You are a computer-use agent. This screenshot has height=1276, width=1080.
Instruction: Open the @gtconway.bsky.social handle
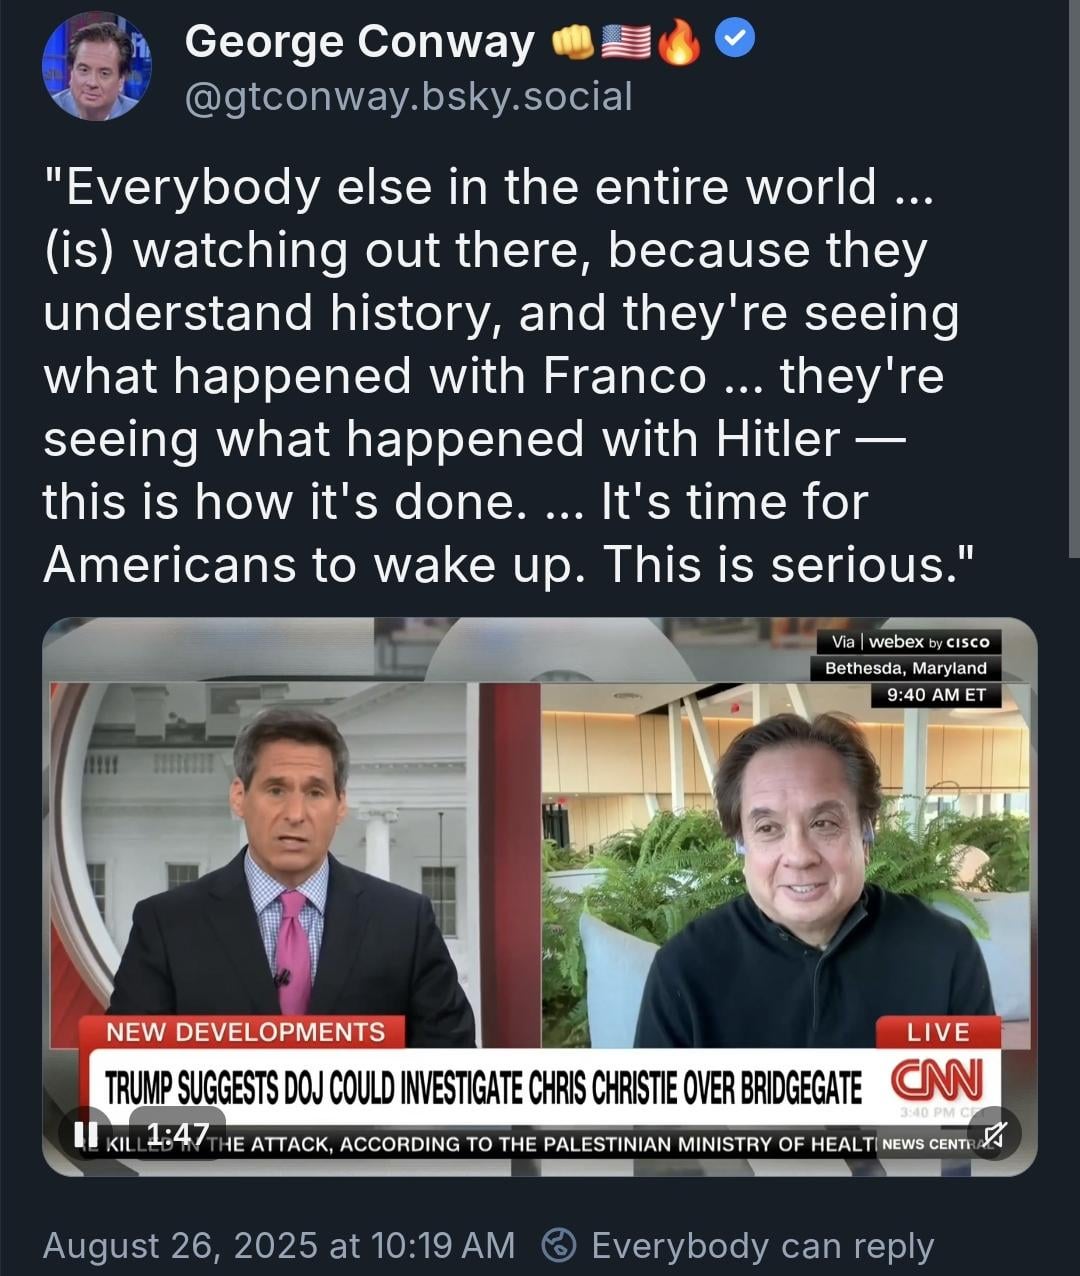(x=408, y=97)
